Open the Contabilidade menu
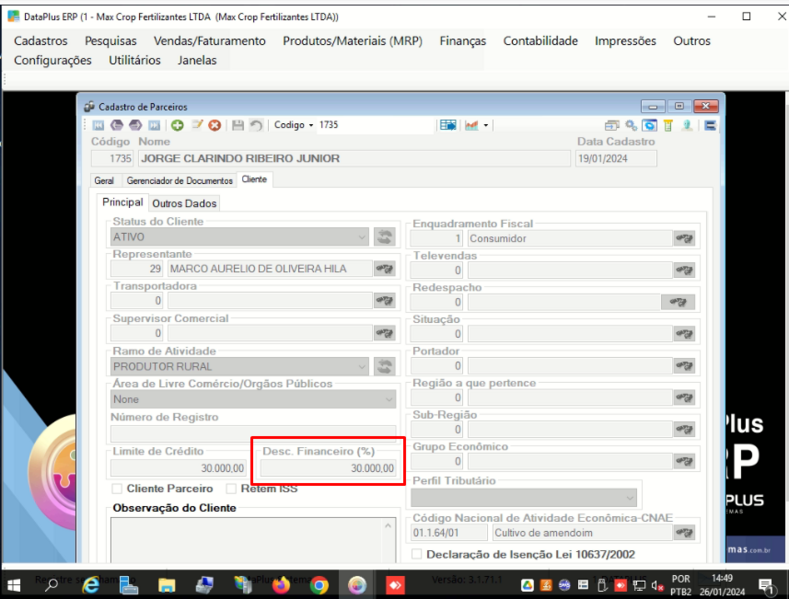The height and width of the screenshot is (599, 789). (540, 41)
